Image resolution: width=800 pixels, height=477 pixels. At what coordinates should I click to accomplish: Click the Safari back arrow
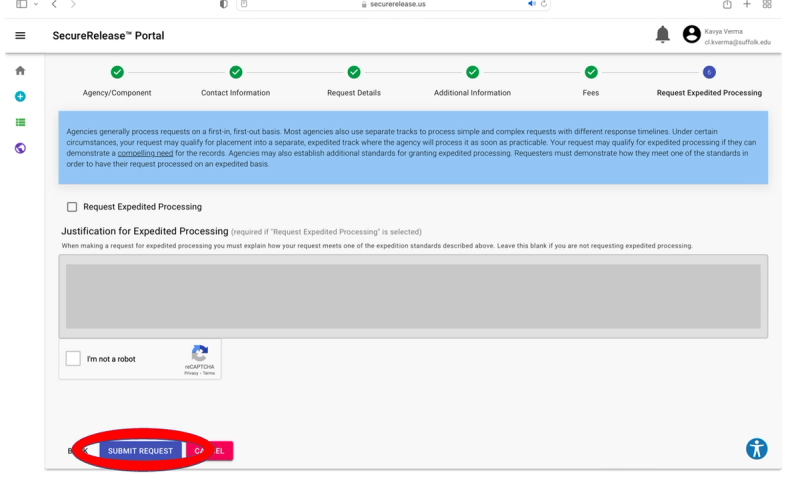pyautogui.click(x=54, y=5)
